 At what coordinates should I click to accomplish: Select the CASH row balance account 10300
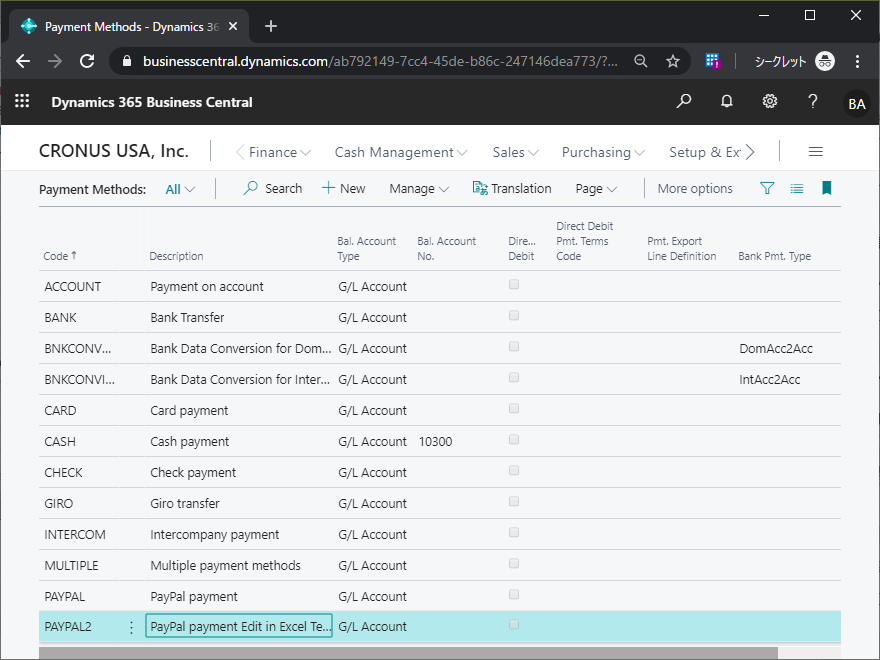(x=436, y=442)
